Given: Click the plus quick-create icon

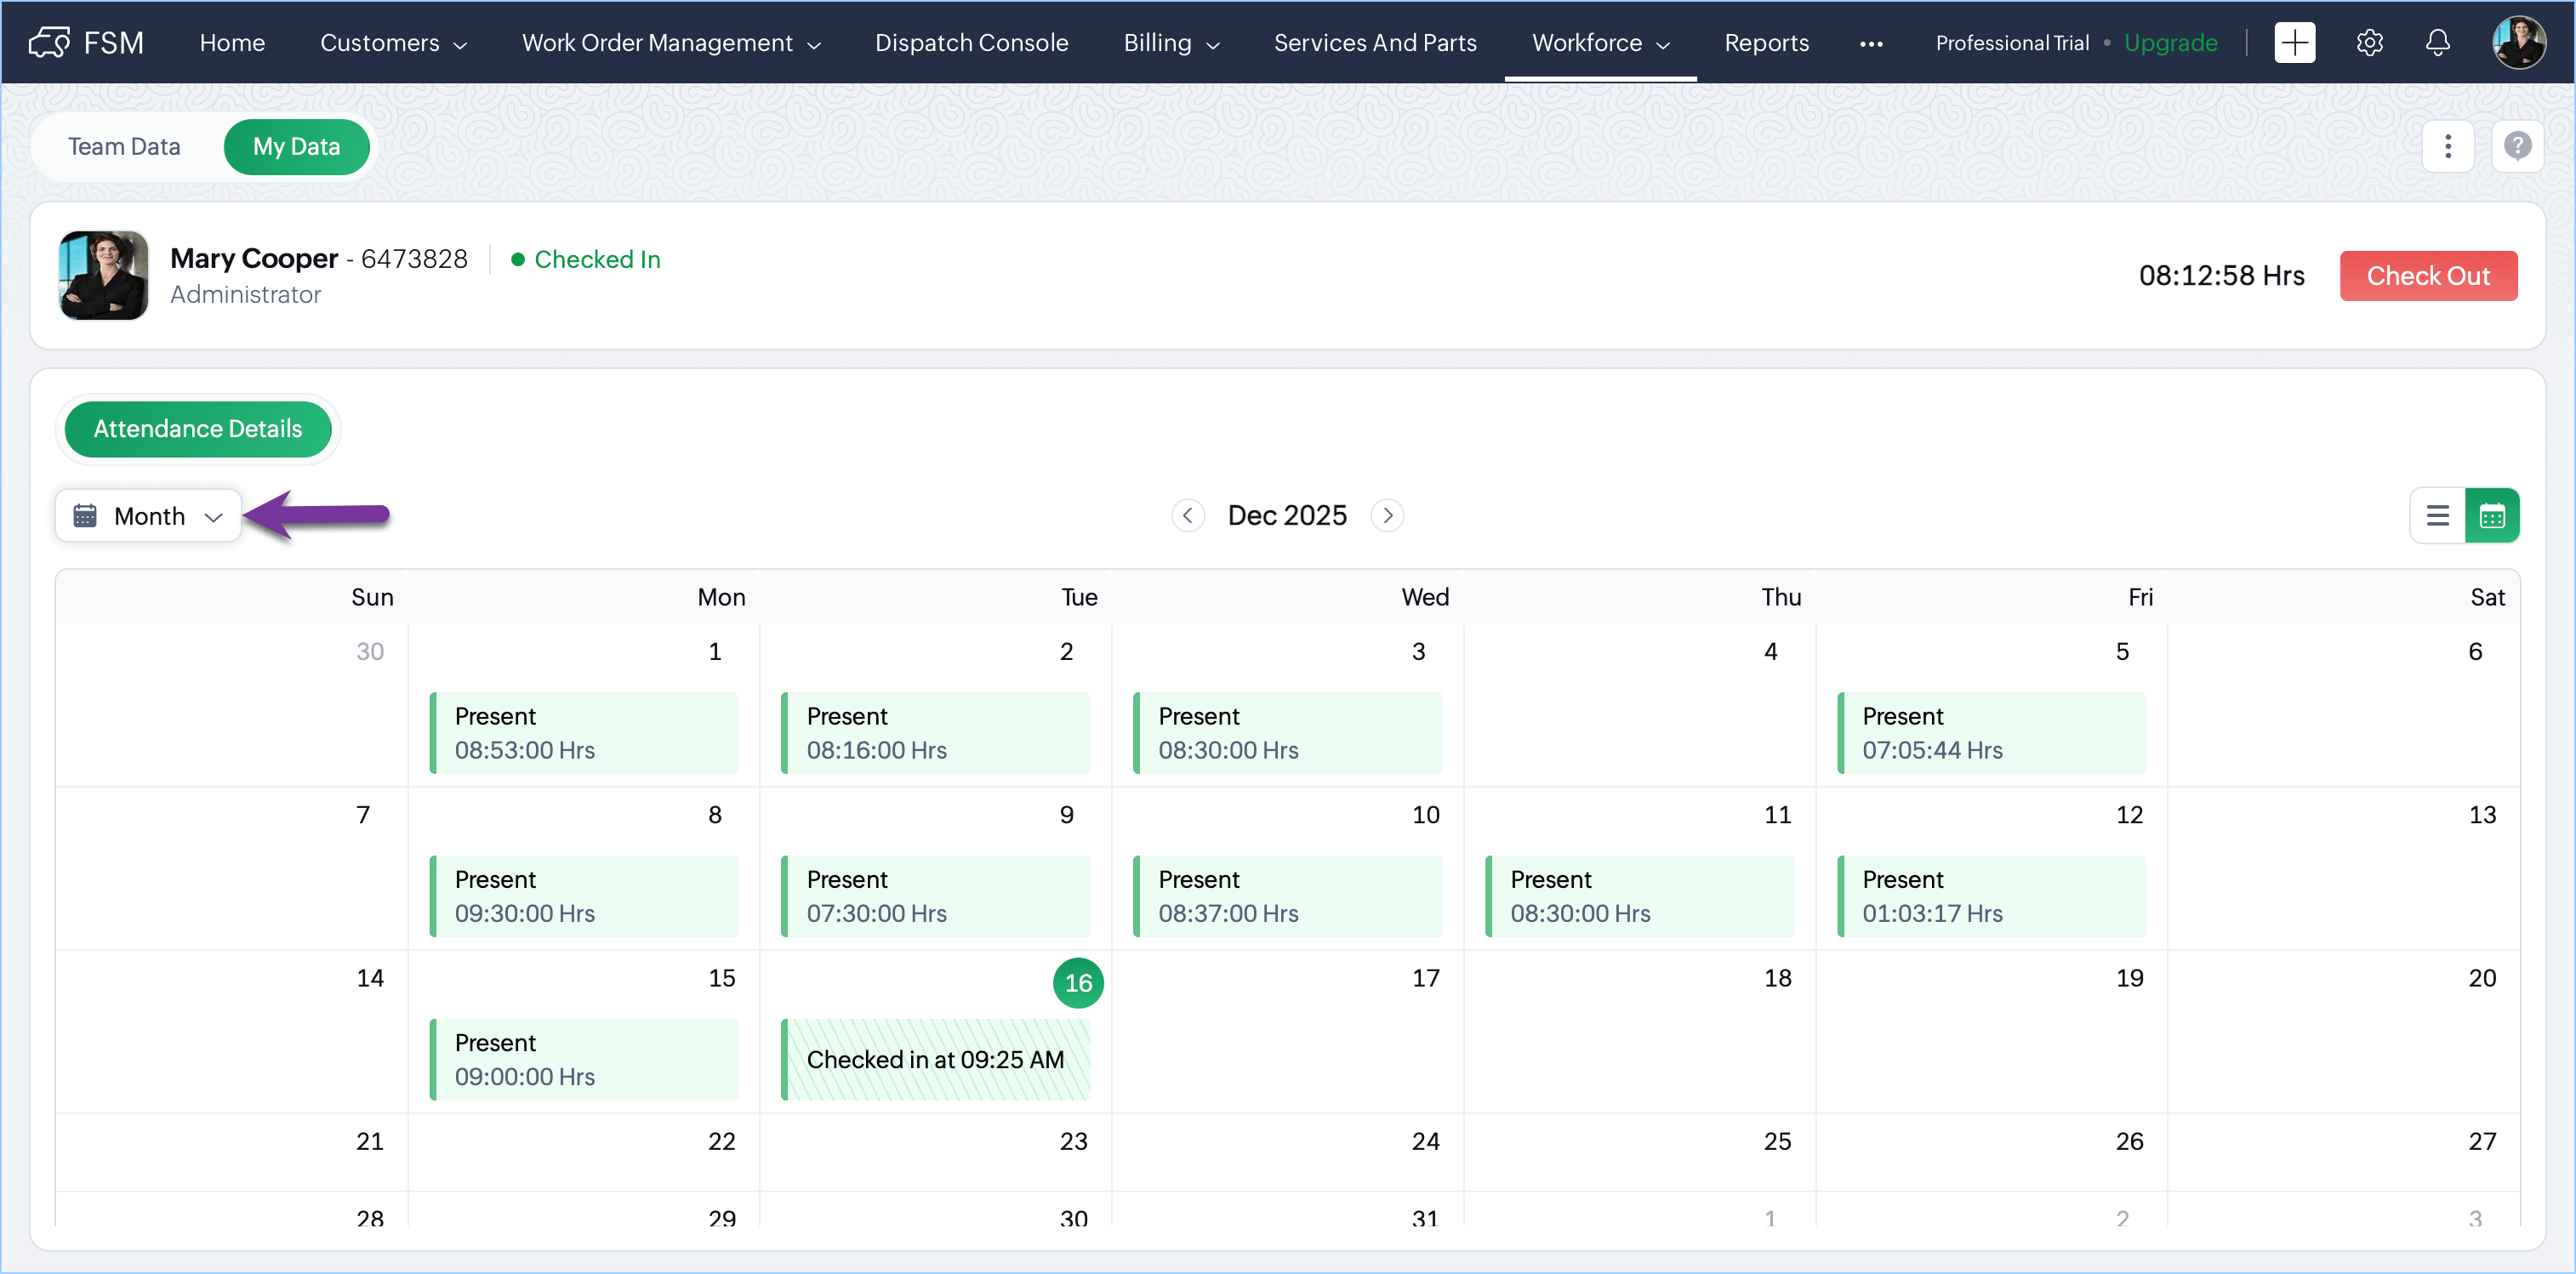Looking at the screenshot, I should pyautogui.click(x=2294, y=42).
